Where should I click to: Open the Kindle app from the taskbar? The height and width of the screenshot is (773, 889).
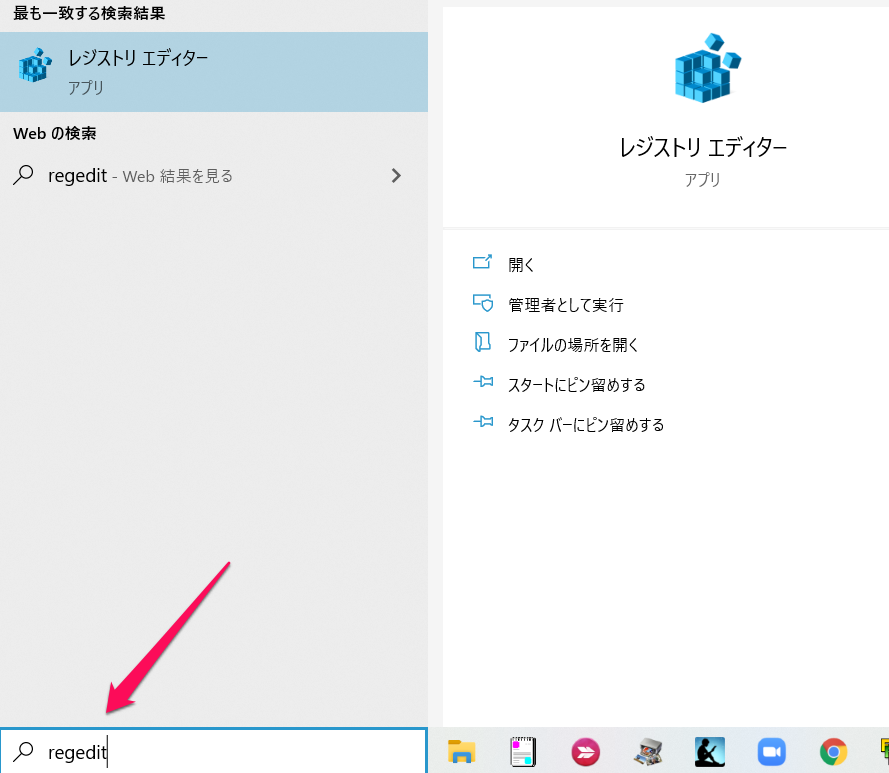[710, 752]
